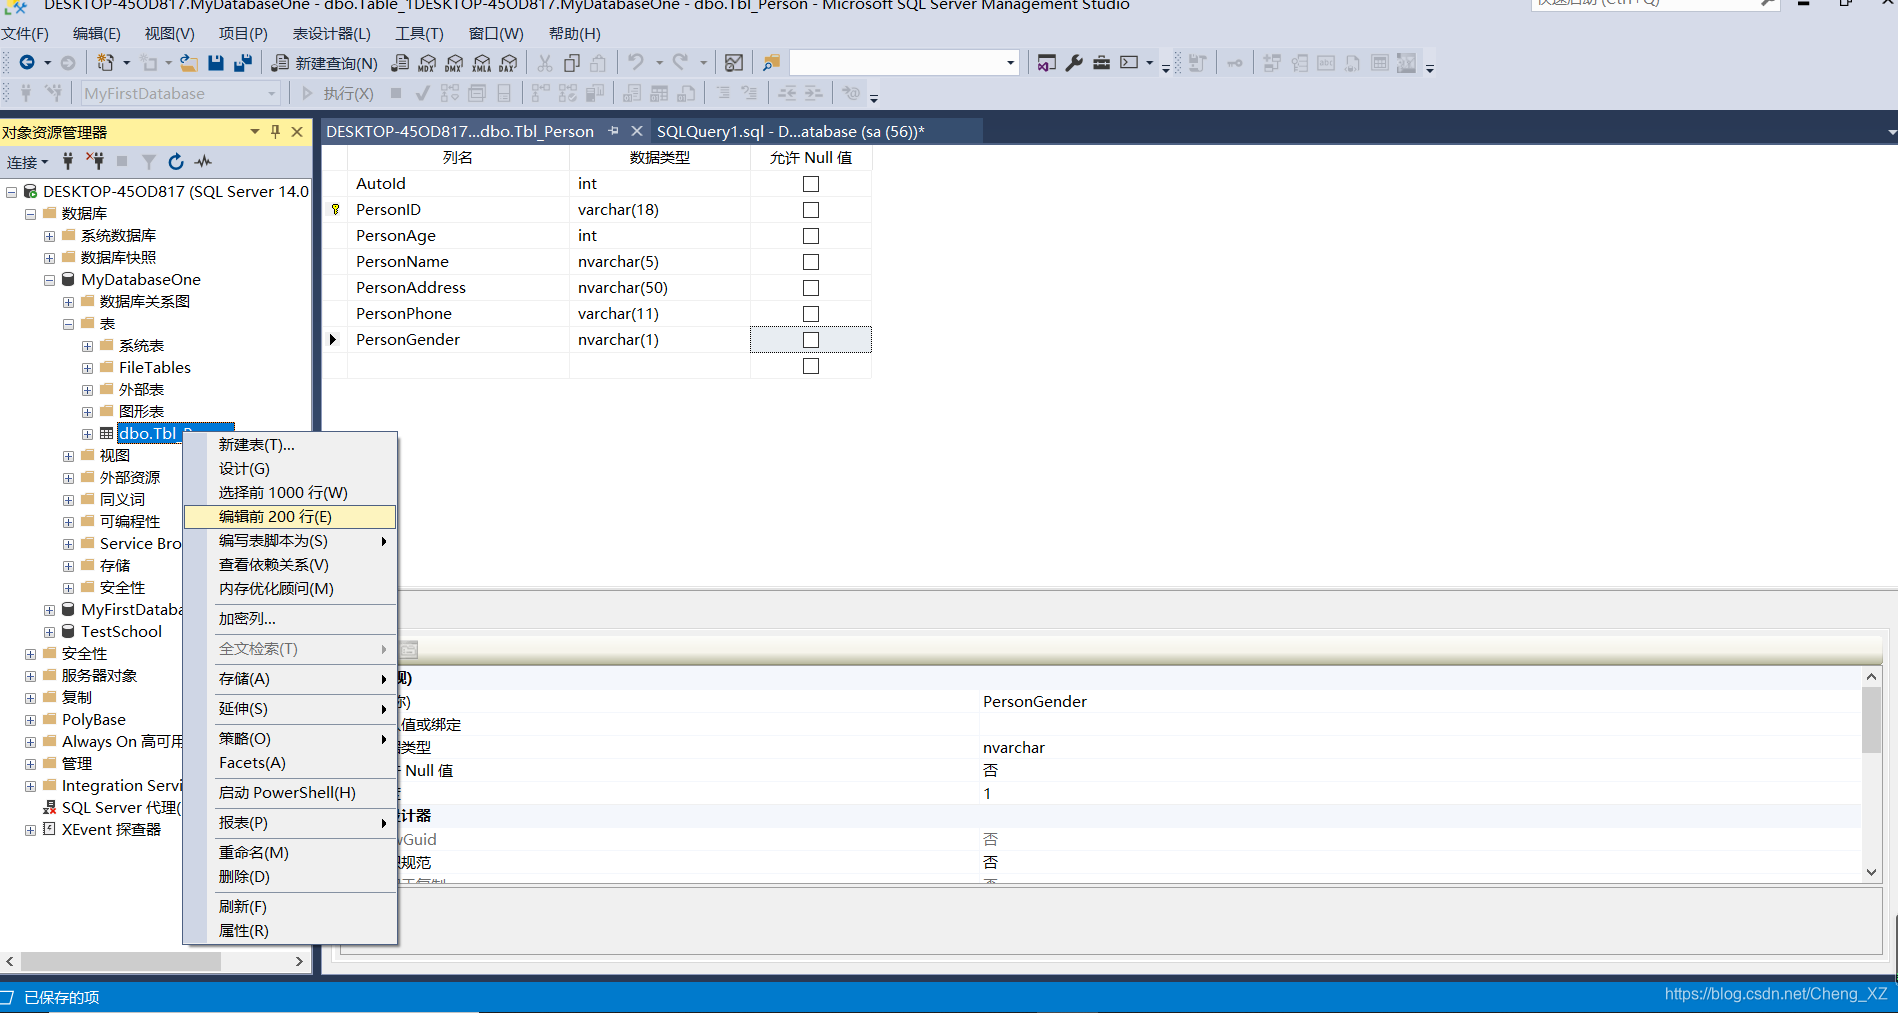
Task: Click the command window icon
Action: (x=1129, y=63)
